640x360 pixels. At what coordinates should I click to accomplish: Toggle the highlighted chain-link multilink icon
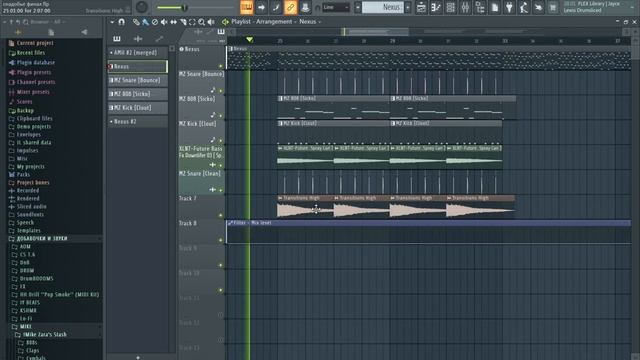pos(290,7)
